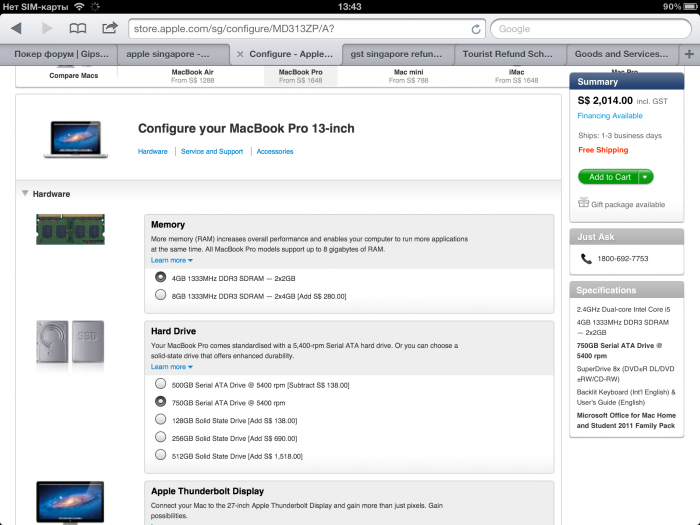Jump to Service and Support link

pyautogui.click(x=212, y=152)
